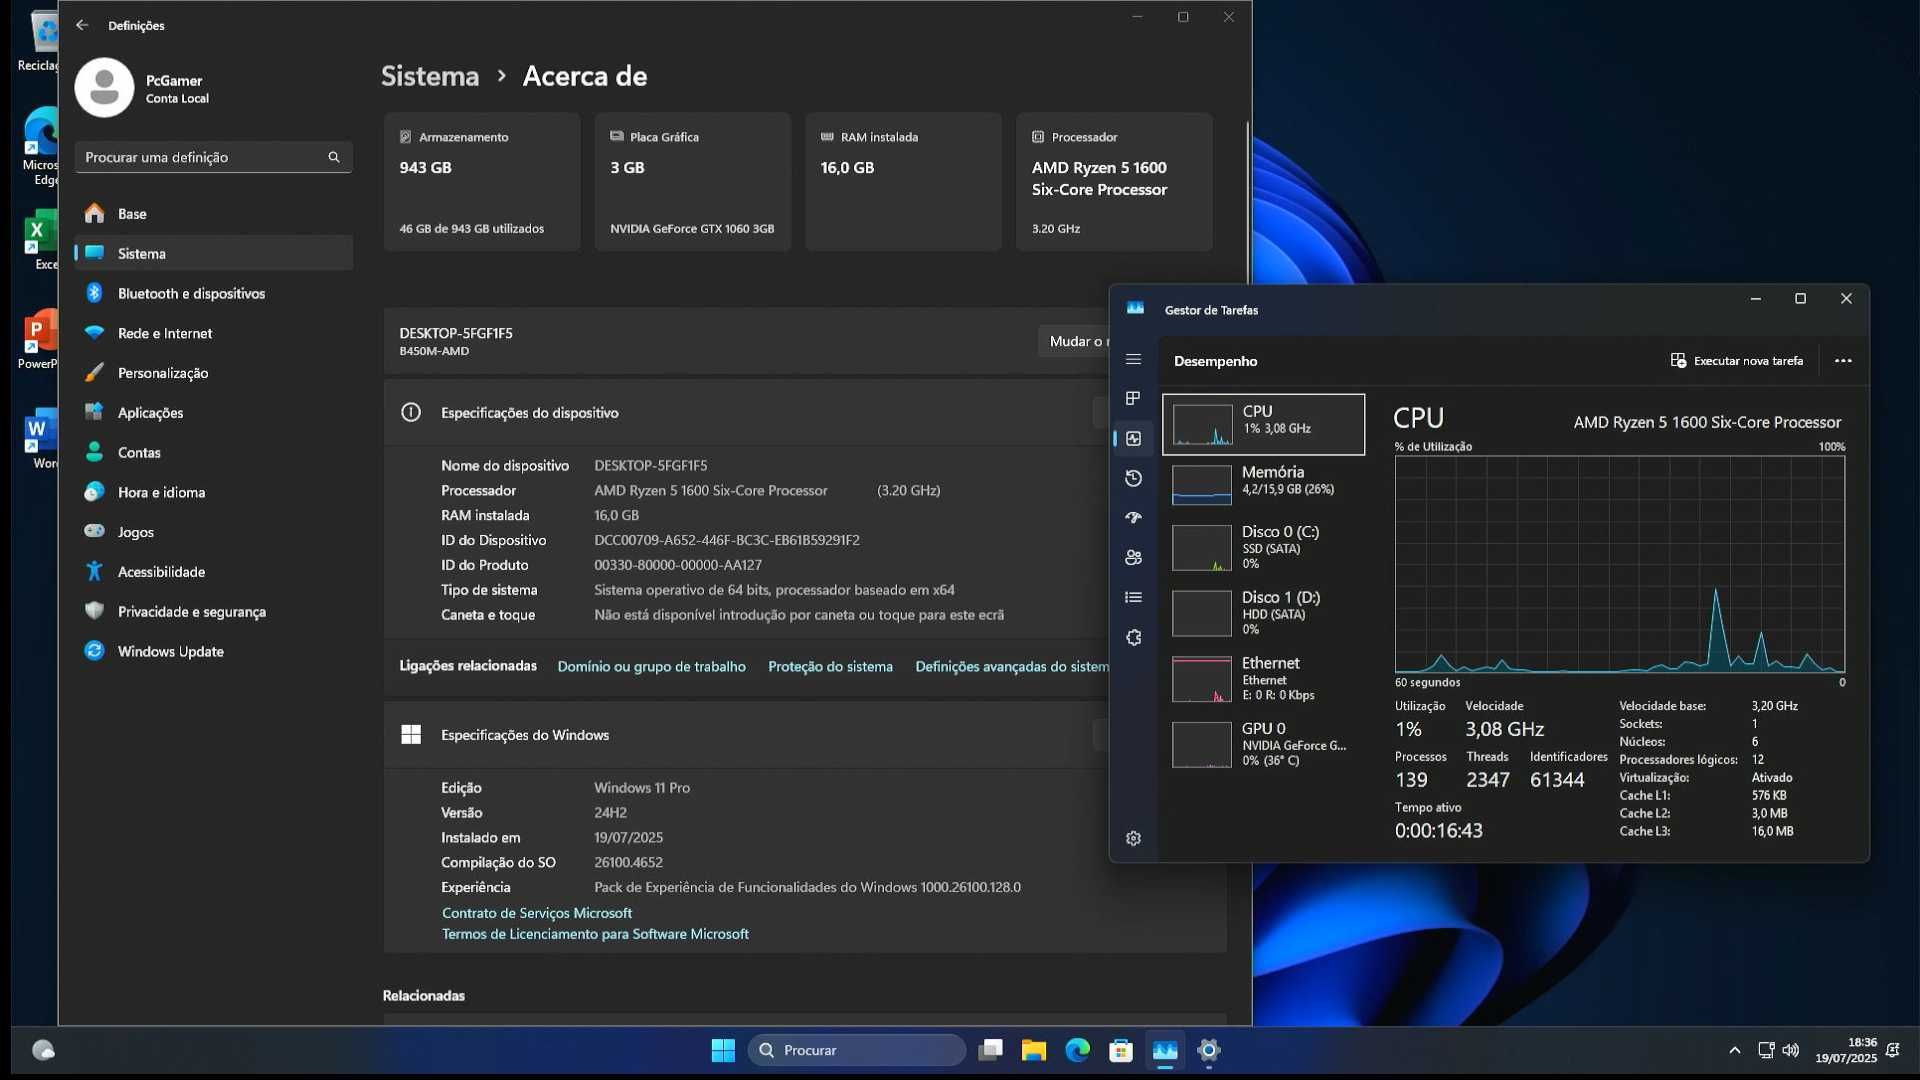Viewport: 1920px width, 1080px height.
Task: Open the Details list icon in Task Manager
Action: (x=1133, y=597)
